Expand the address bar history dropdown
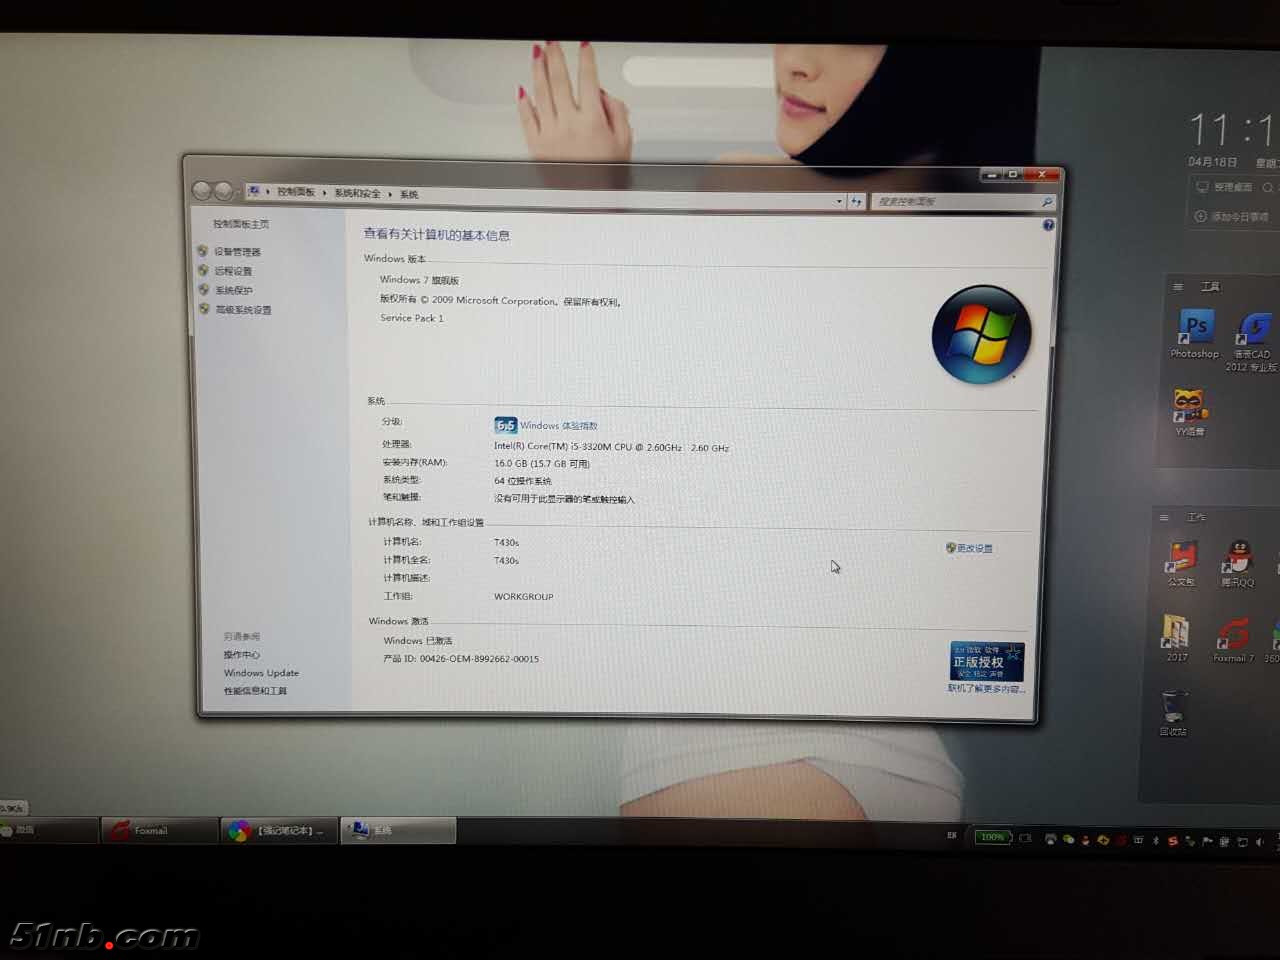 839,201
